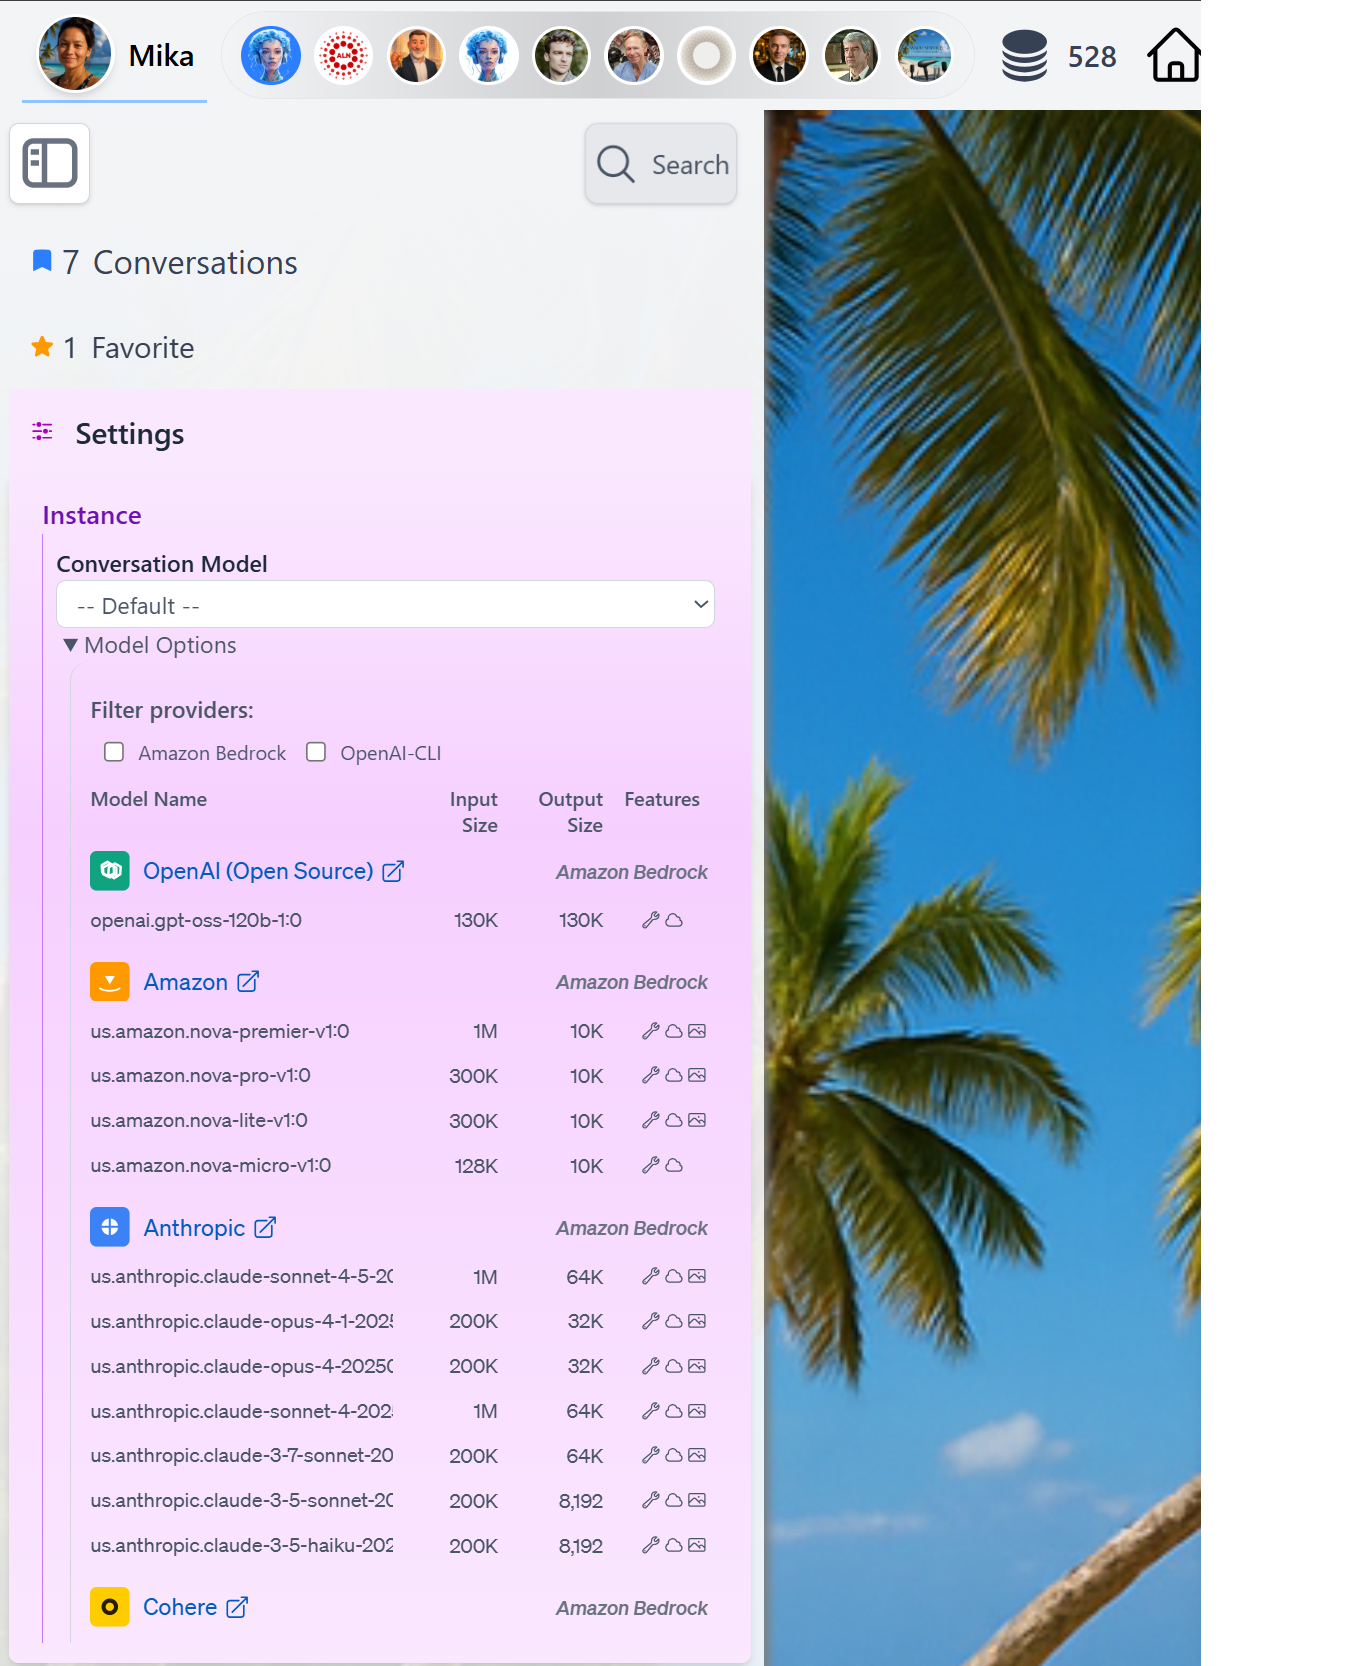Open the Amazon provider link
This screenshot has width=1355, height=1666.
tap(186, 982)
